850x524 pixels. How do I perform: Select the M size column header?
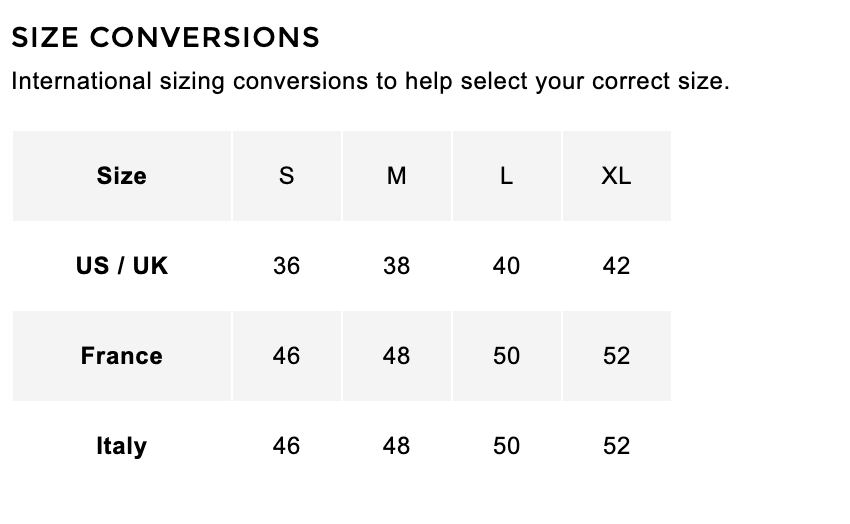[396, 176]
